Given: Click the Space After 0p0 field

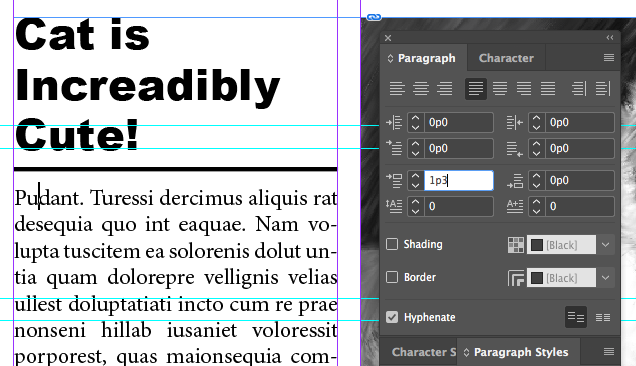Looking at the screenshot, I should click(580, 181).
